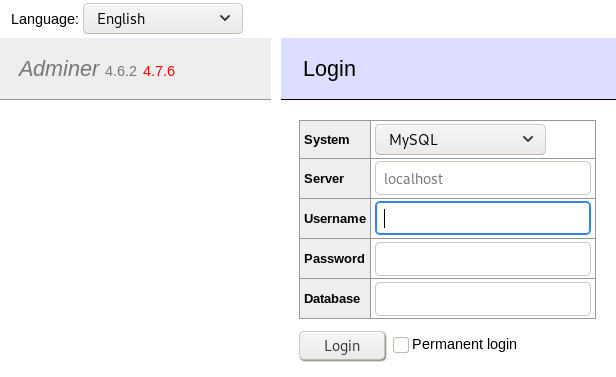Image resolution: width=616 pixels, height=377 pixels.
Task: Click the Server row label
Action: coord(324,179)
